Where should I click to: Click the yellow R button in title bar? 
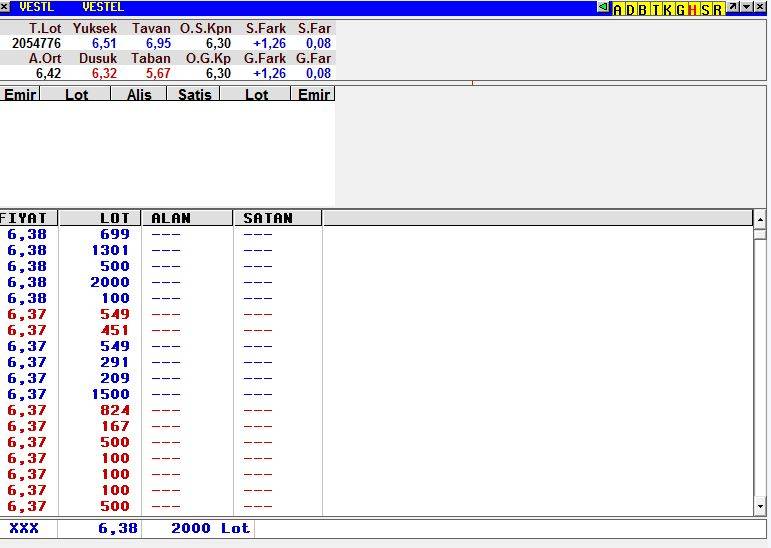click(717, 9)
